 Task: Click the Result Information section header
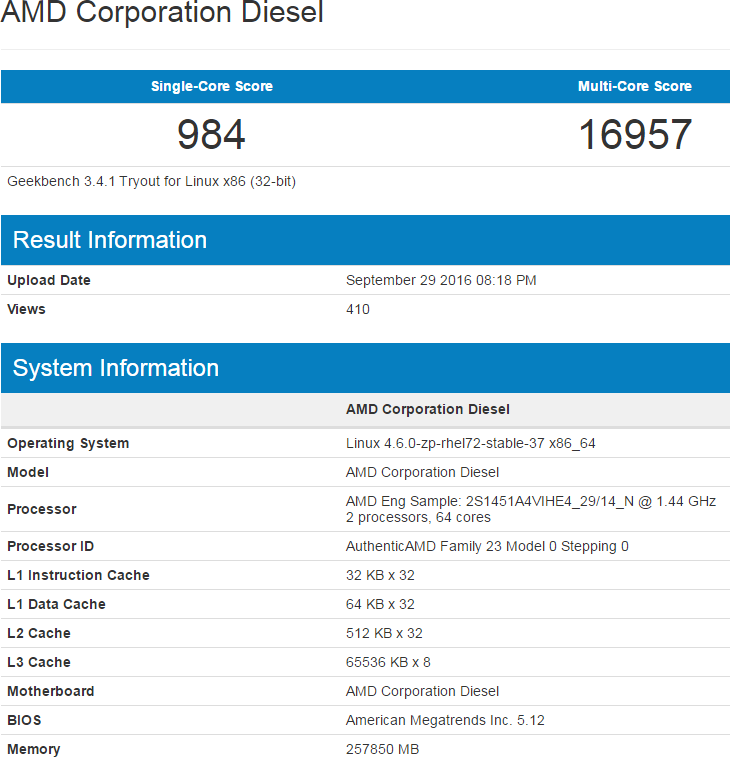click(110, 240)
